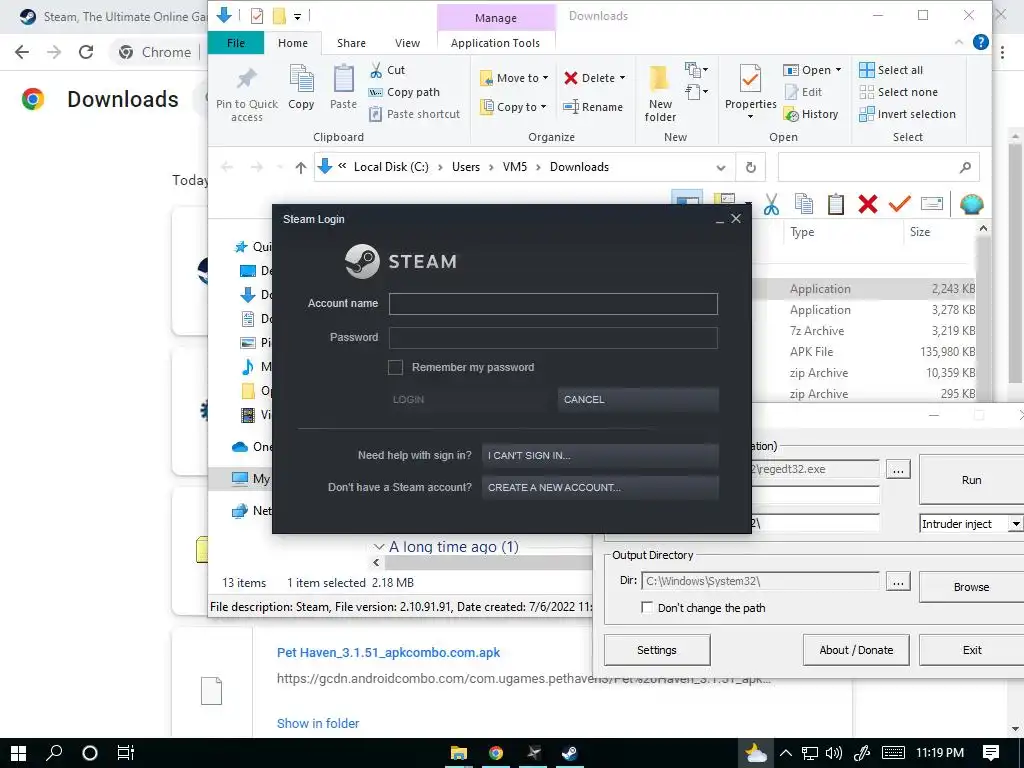Screen dimensions: 1024x768
Task: Click the quick access properties checkmark icon
Action: (257, 16)
